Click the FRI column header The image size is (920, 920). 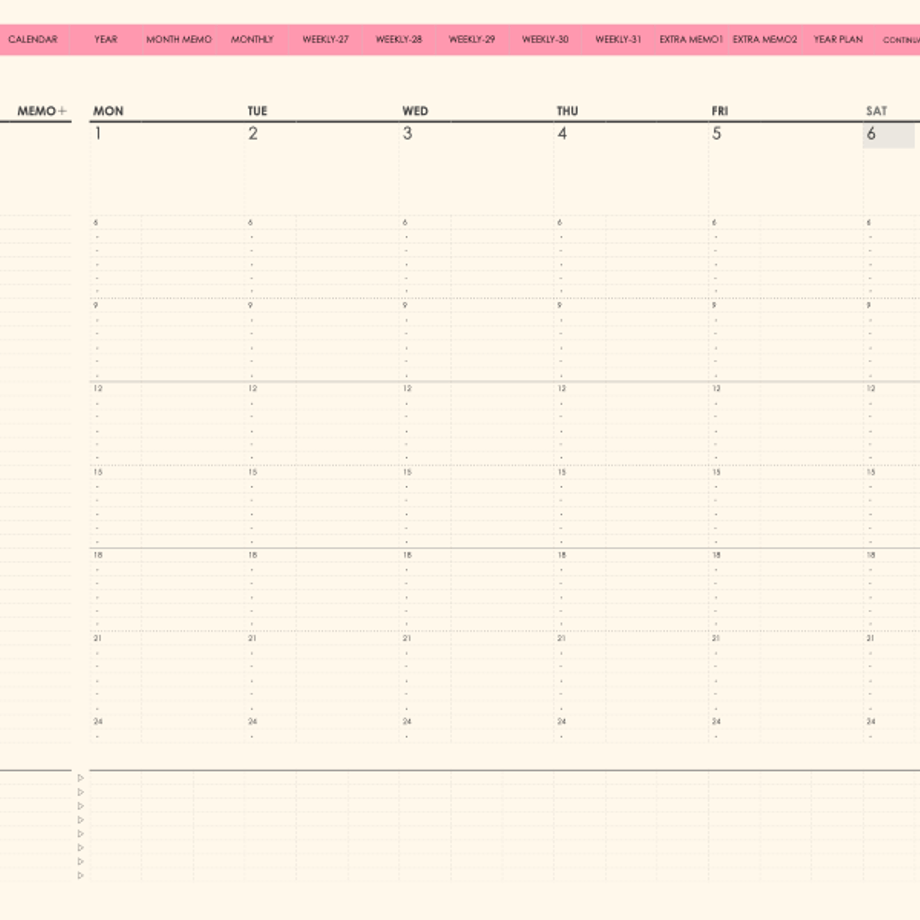tap(719, 111)
